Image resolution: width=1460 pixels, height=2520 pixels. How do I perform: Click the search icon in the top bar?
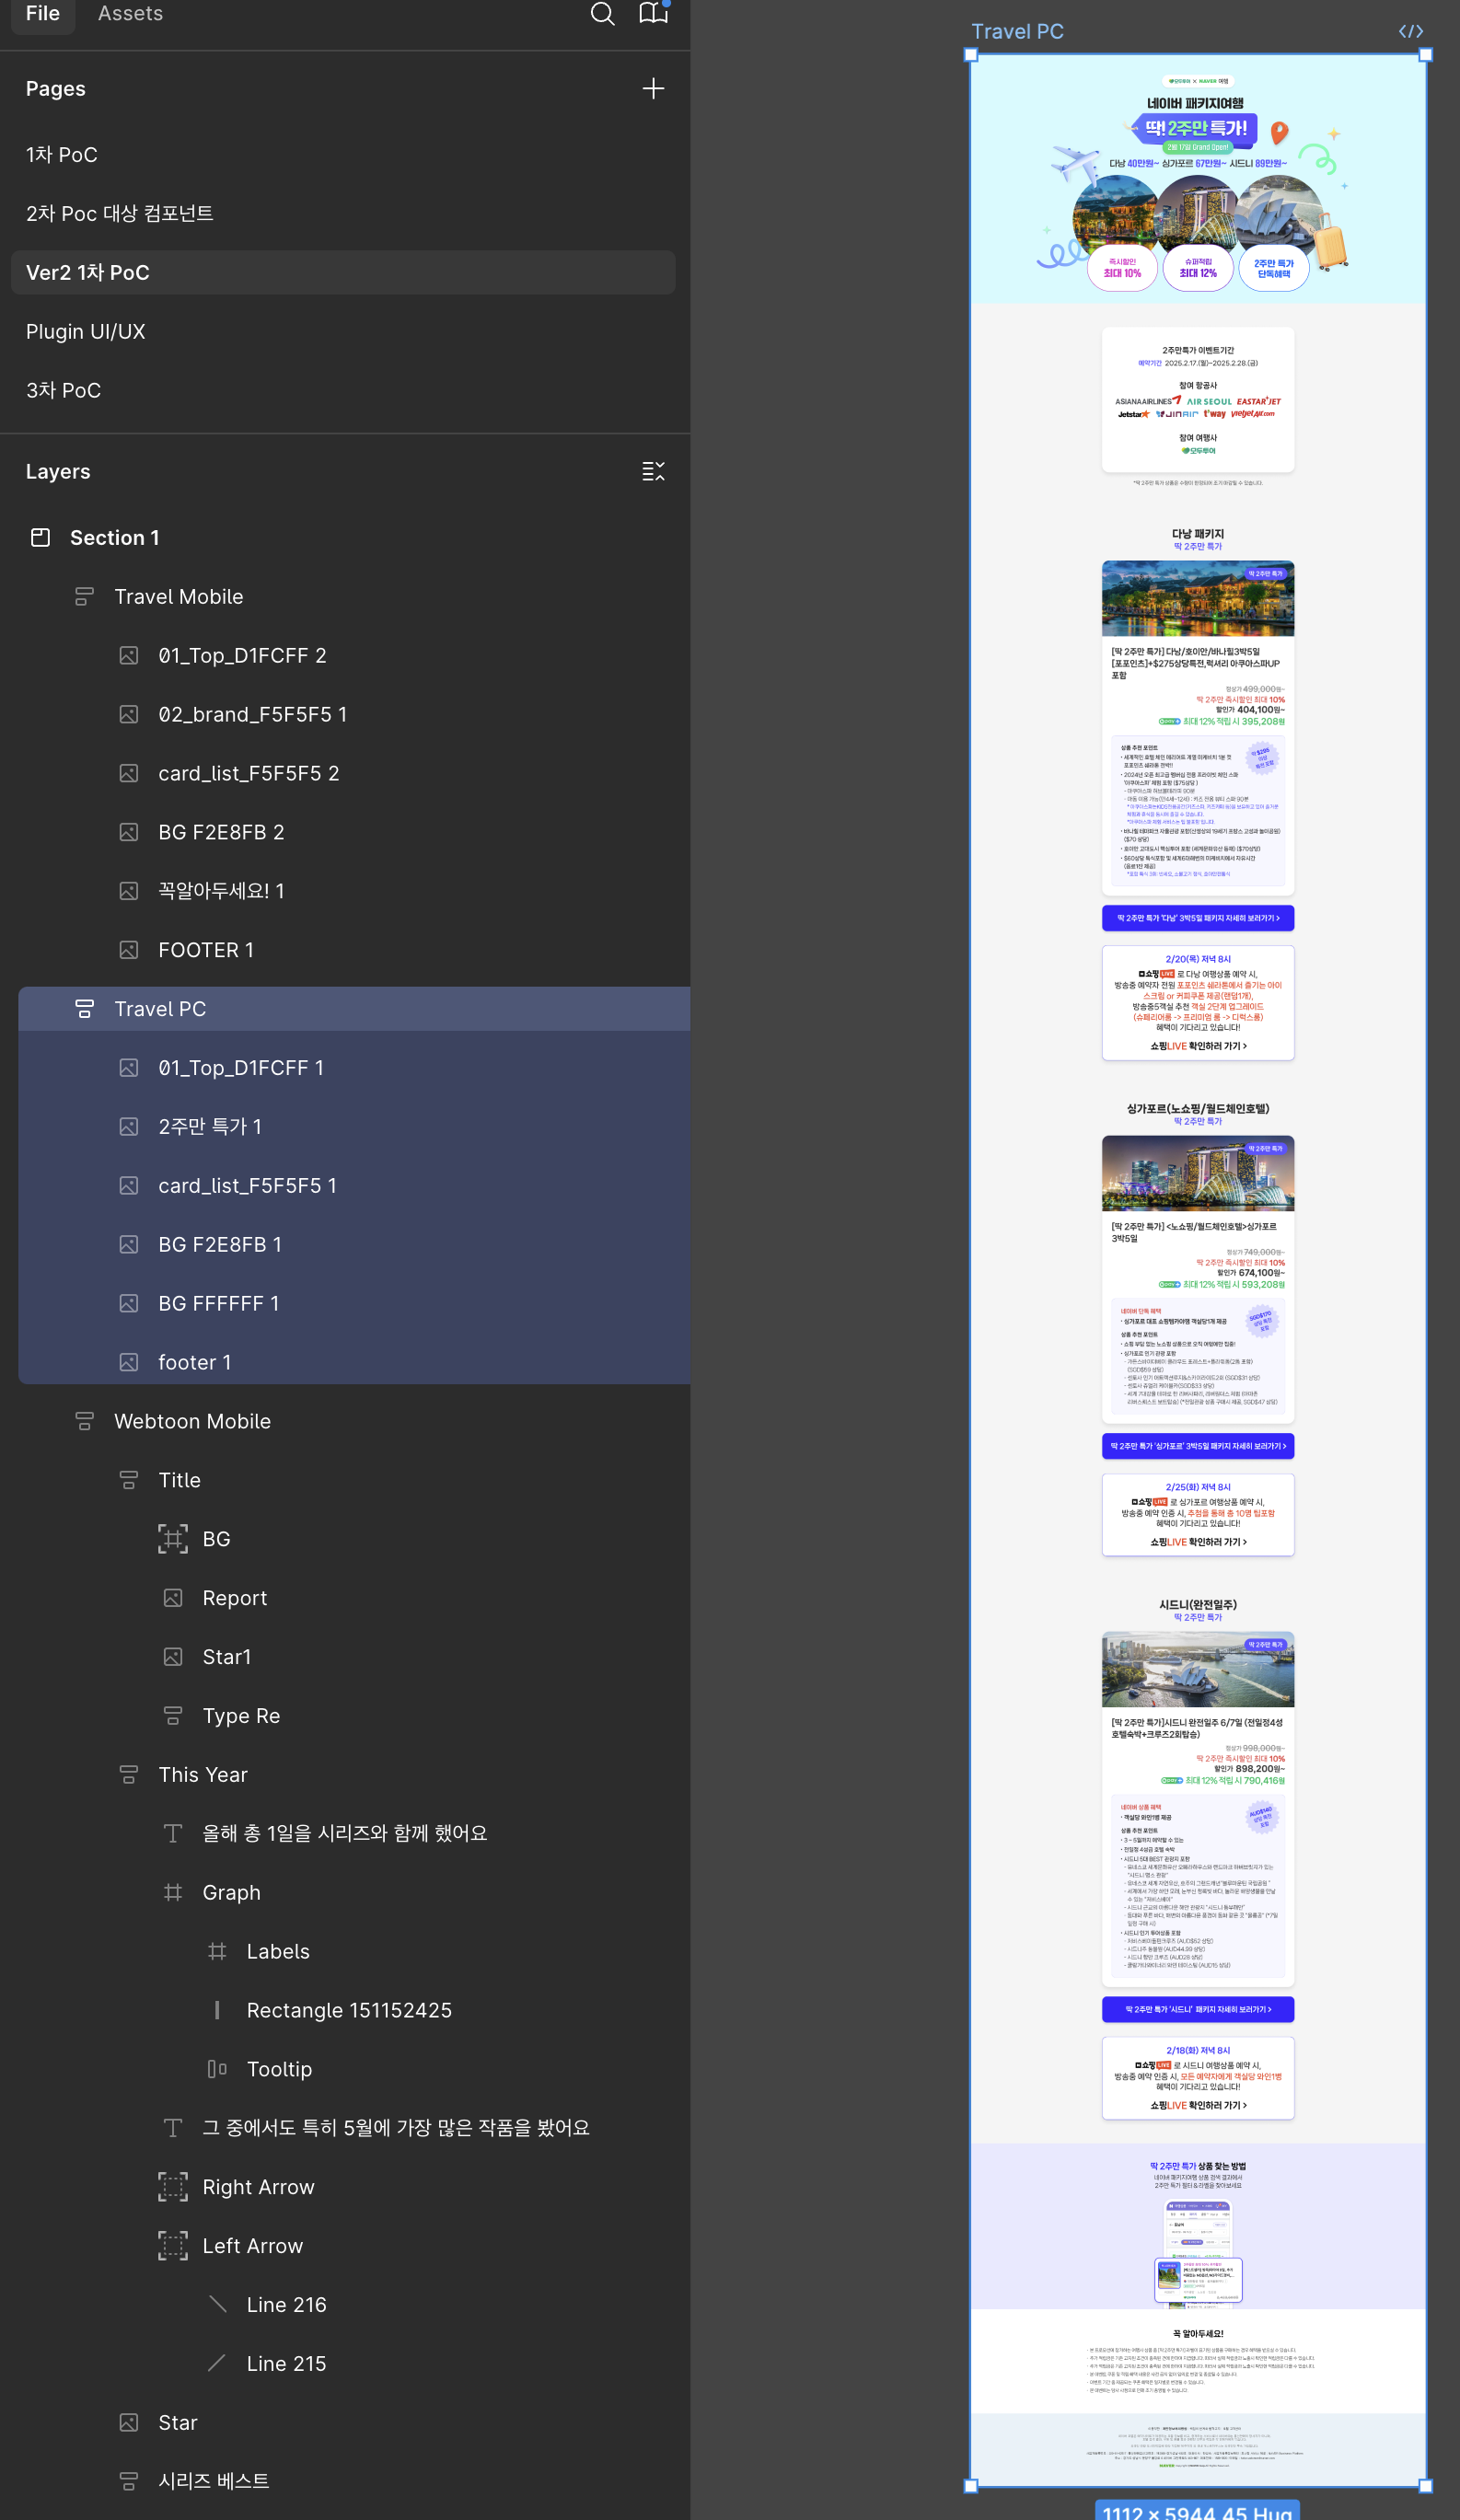(602, 14)
